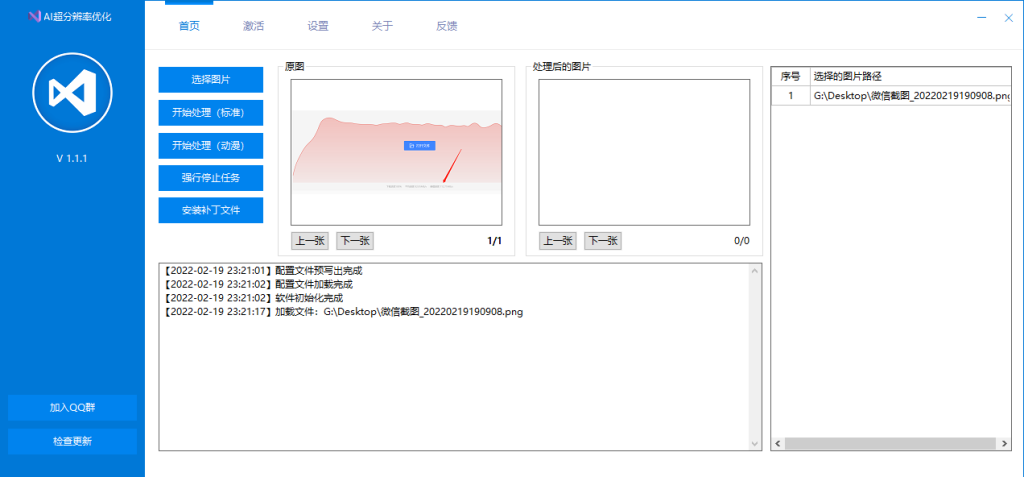Click the table's horizontal scrollbar thumb
The width and height of the screenshot is (1024, 477).
coord(889,444)
